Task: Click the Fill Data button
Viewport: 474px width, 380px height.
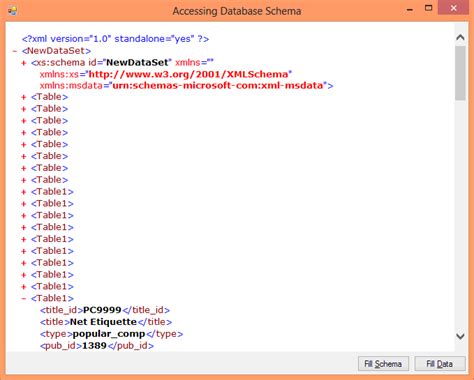Action: point(440,364)
